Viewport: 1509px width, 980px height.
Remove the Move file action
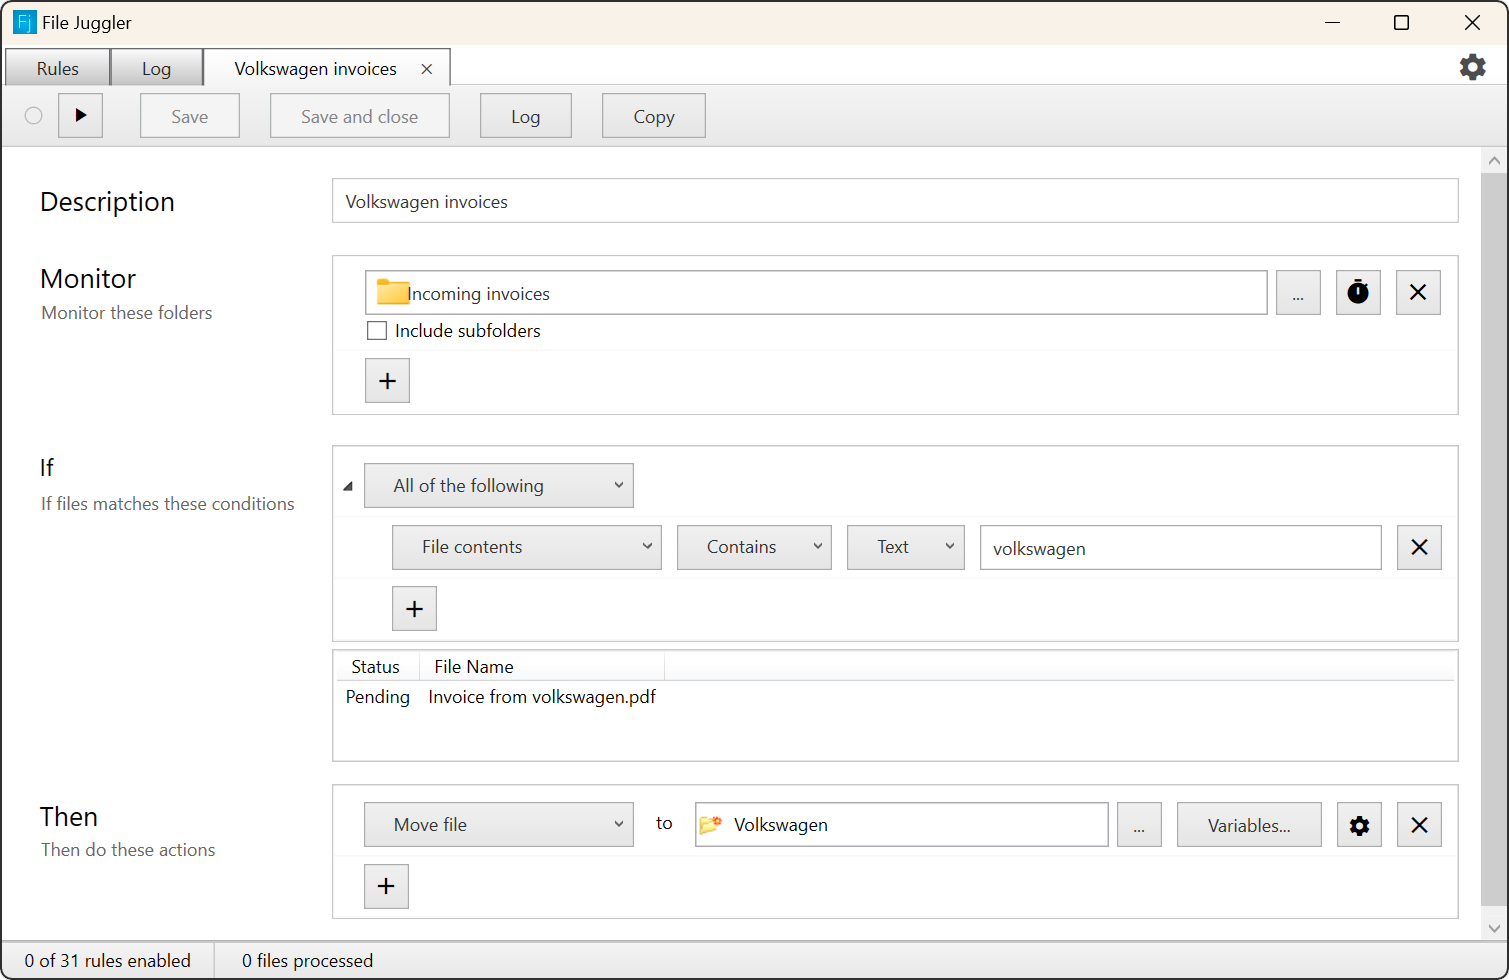[x=1419, y=825]
